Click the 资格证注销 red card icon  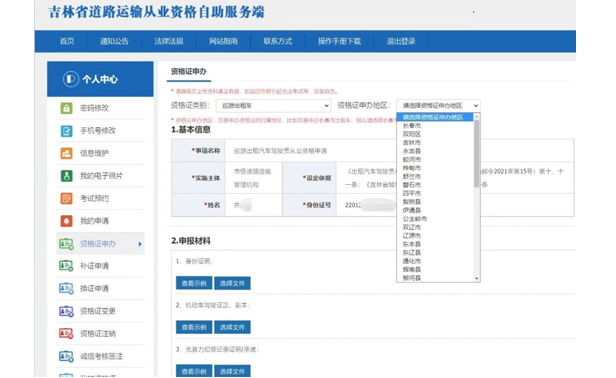pos(66,334)
